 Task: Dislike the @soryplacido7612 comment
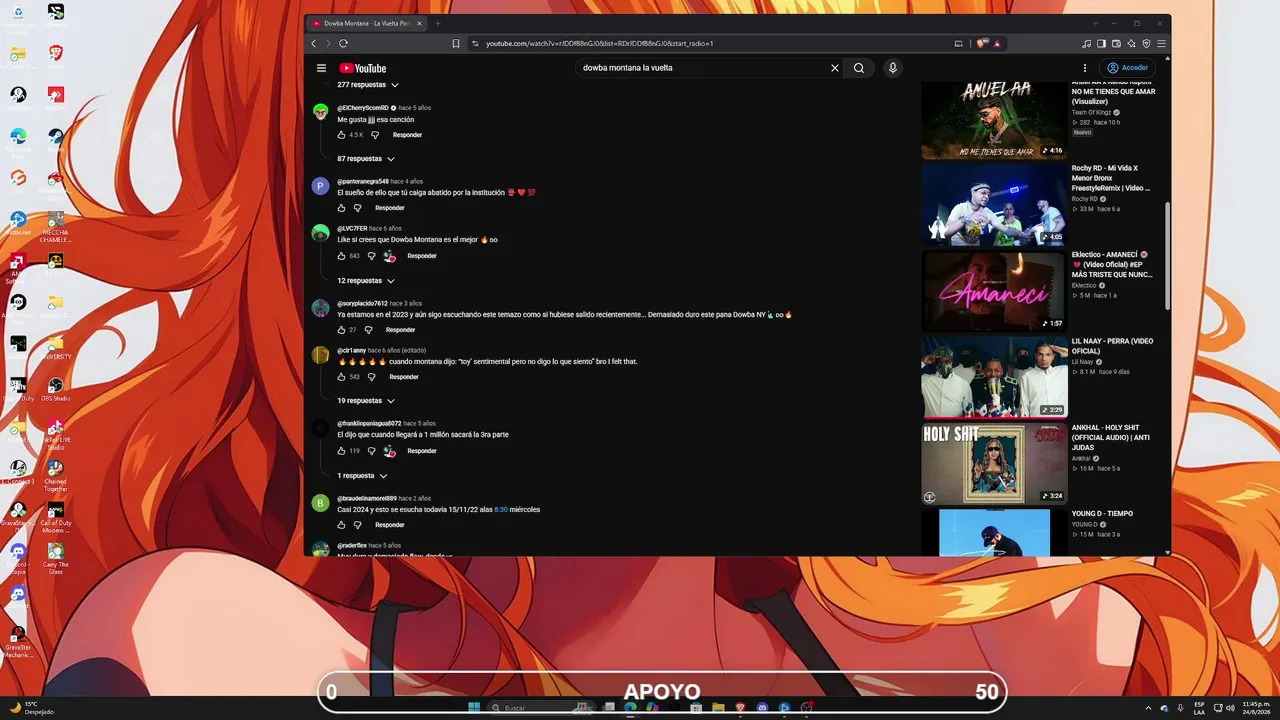368,330
